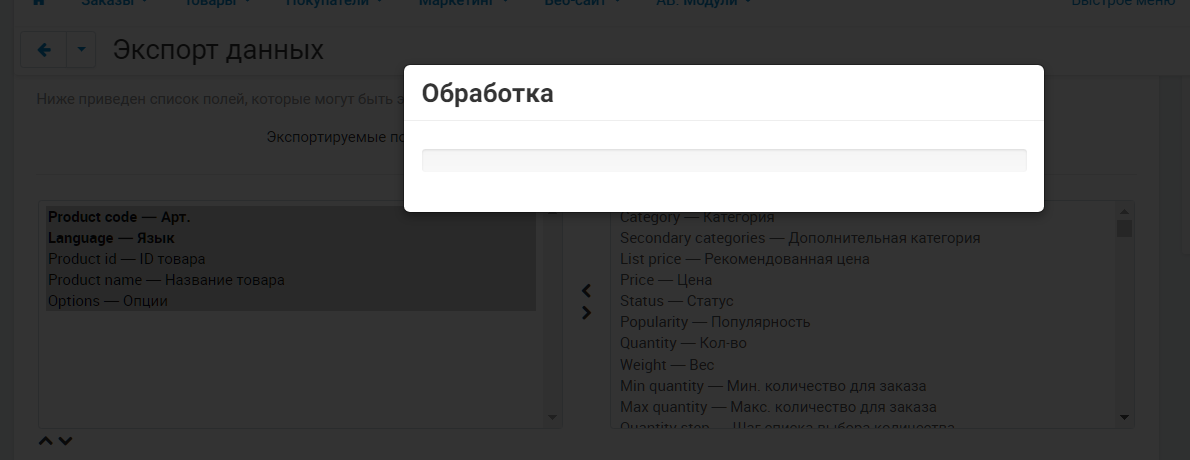Open the dropdown next to back arrow
The height and width of the screenshot is (460, 1190).
coord(81,50)
